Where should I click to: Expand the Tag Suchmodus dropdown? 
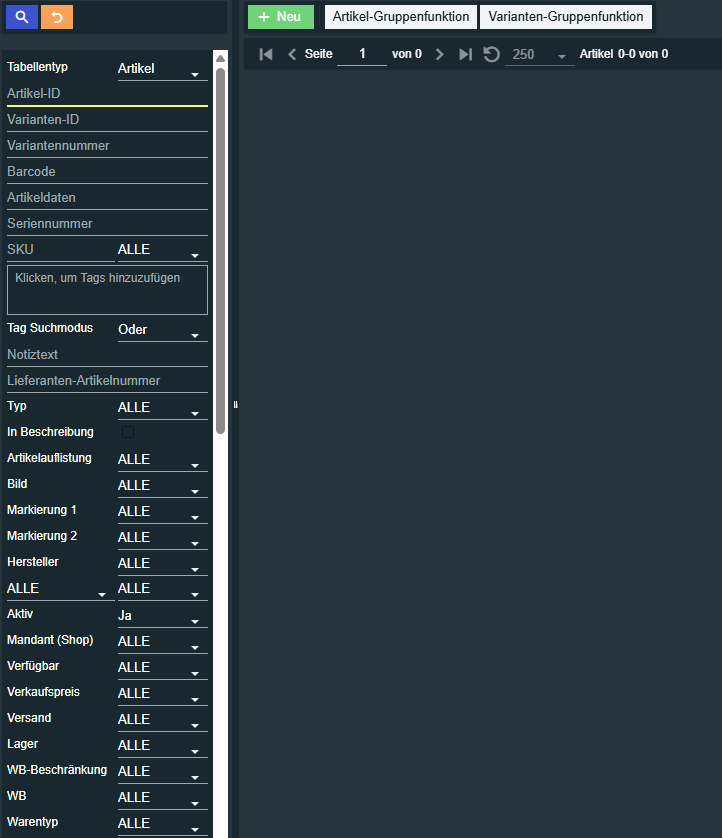click(162, 330)
